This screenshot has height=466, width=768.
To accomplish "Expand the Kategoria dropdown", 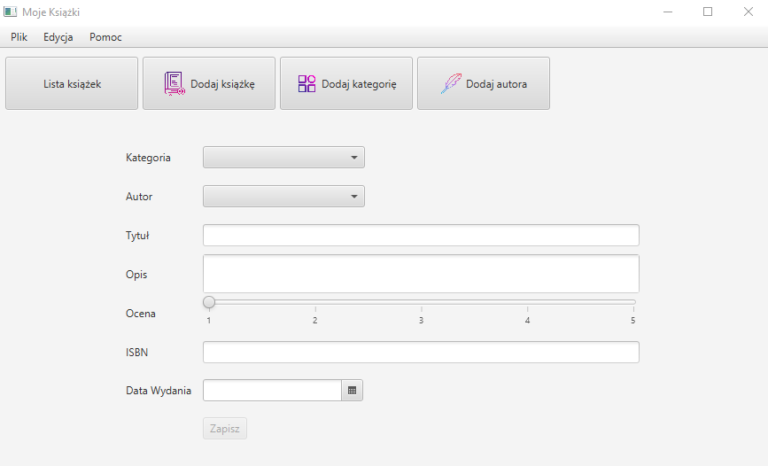I will coord(284,157).
